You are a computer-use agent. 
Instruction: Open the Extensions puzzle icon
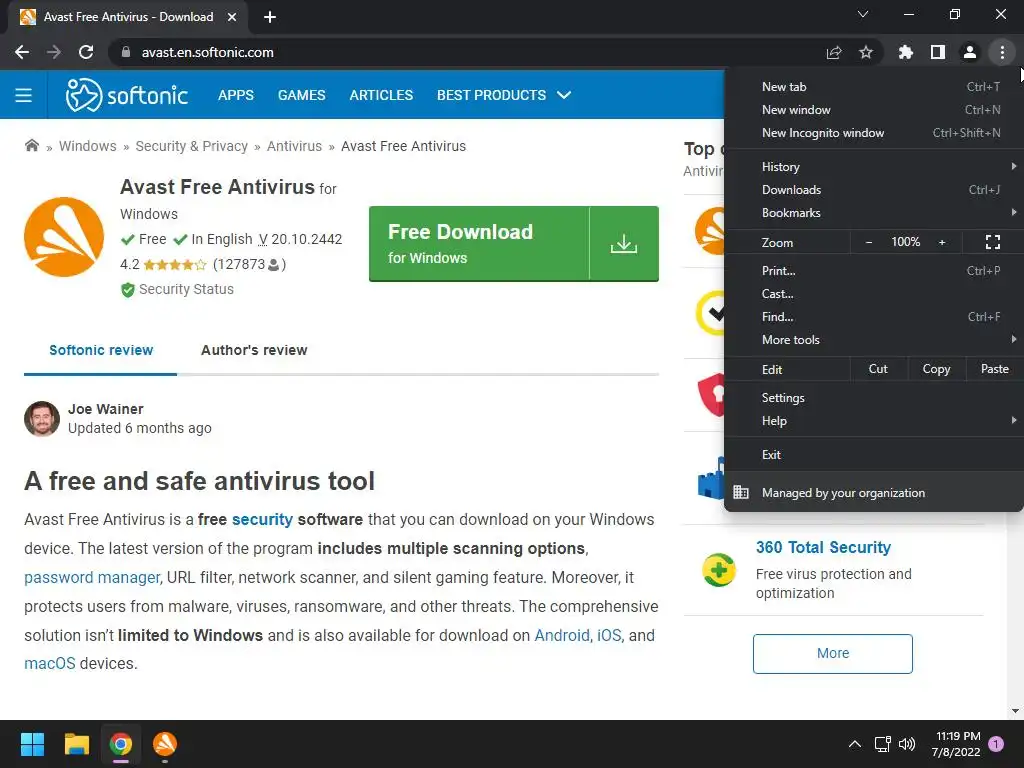point(905,52)
